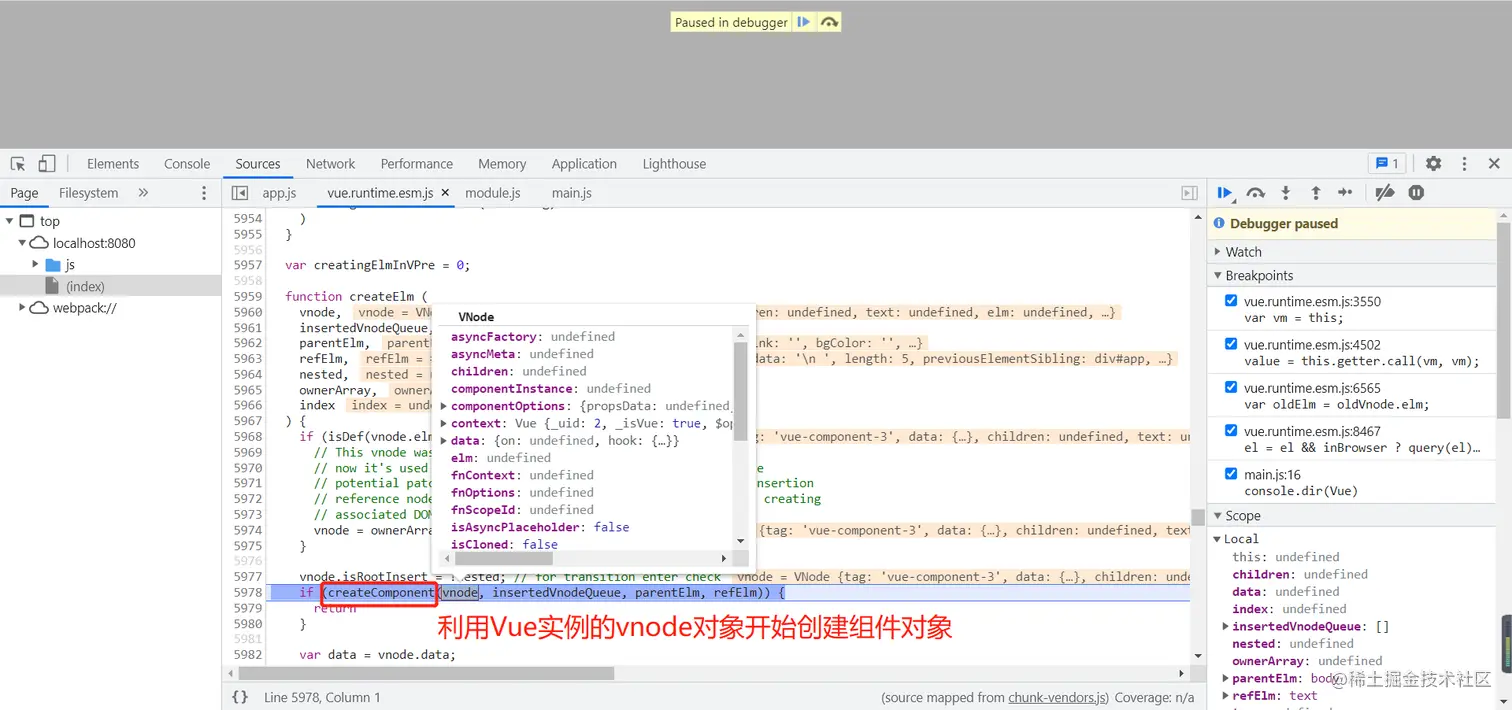
Task: Resume script execution in paused overlay
Action: tap(804, 22)
